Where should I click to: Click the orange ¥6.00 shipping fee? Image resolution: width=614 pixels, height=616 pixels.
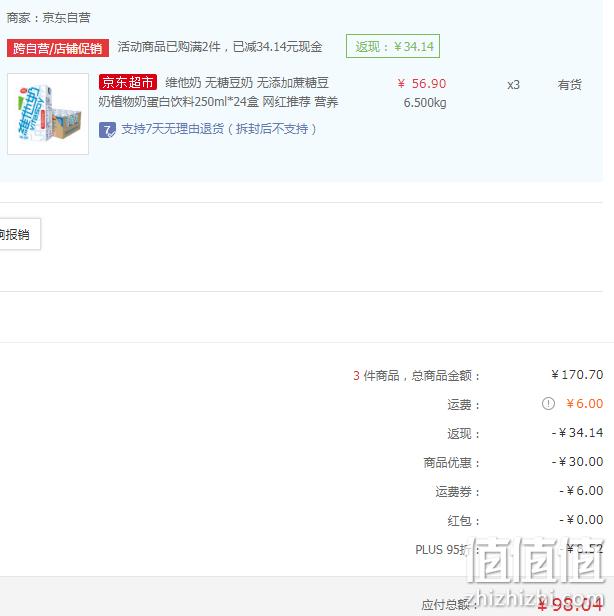pyautogui.click(x=585, y=403)
